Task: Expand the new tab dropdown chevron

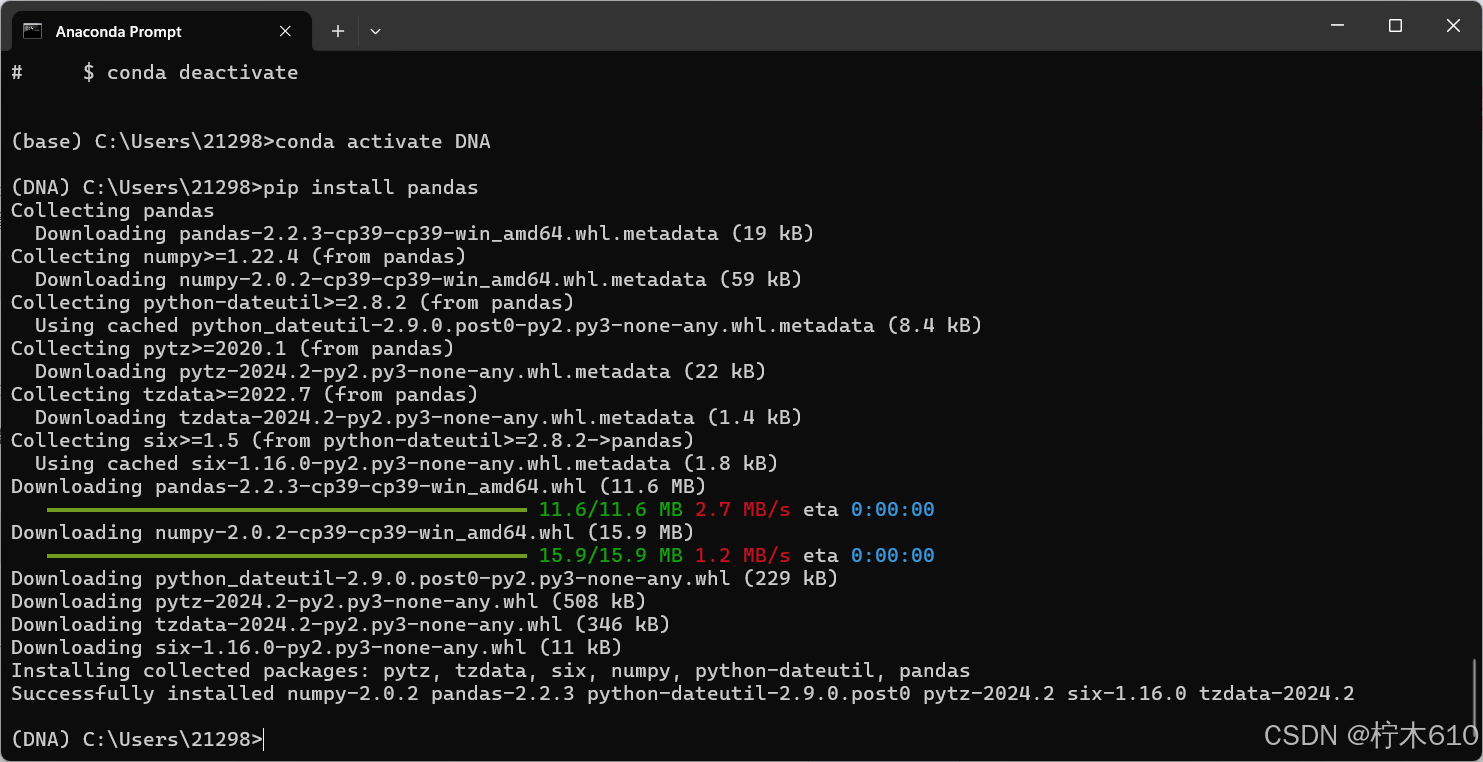Action: click(376, 31)
